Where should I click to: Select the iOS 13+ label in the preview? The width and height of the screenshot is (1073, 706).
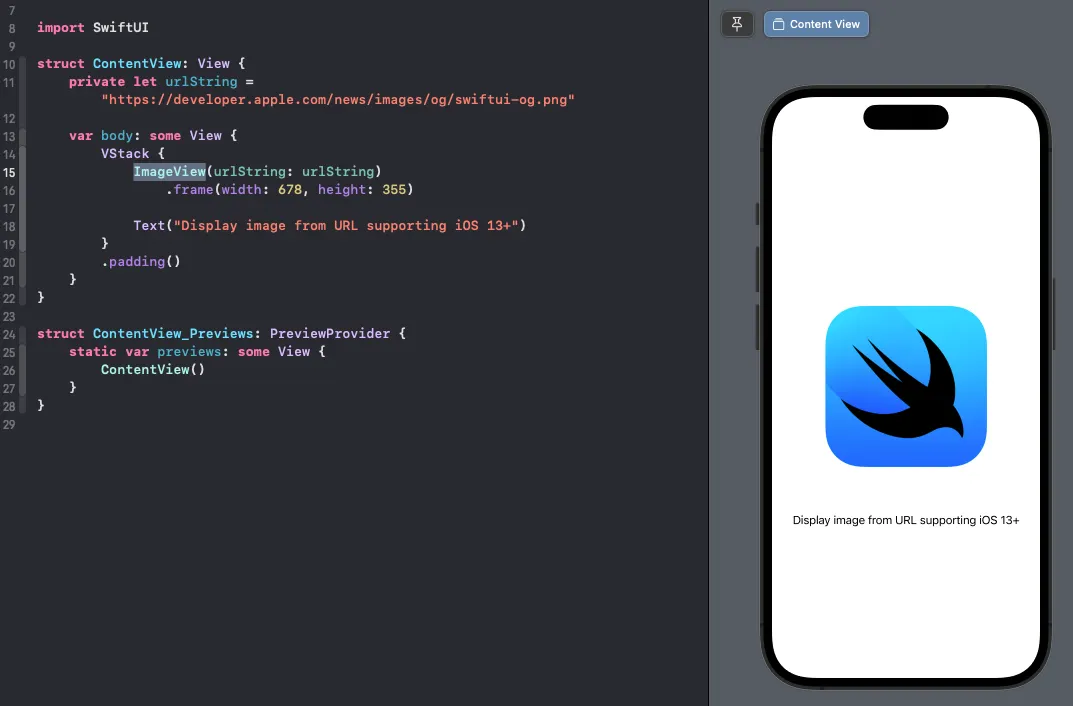(x=906, y=520)
